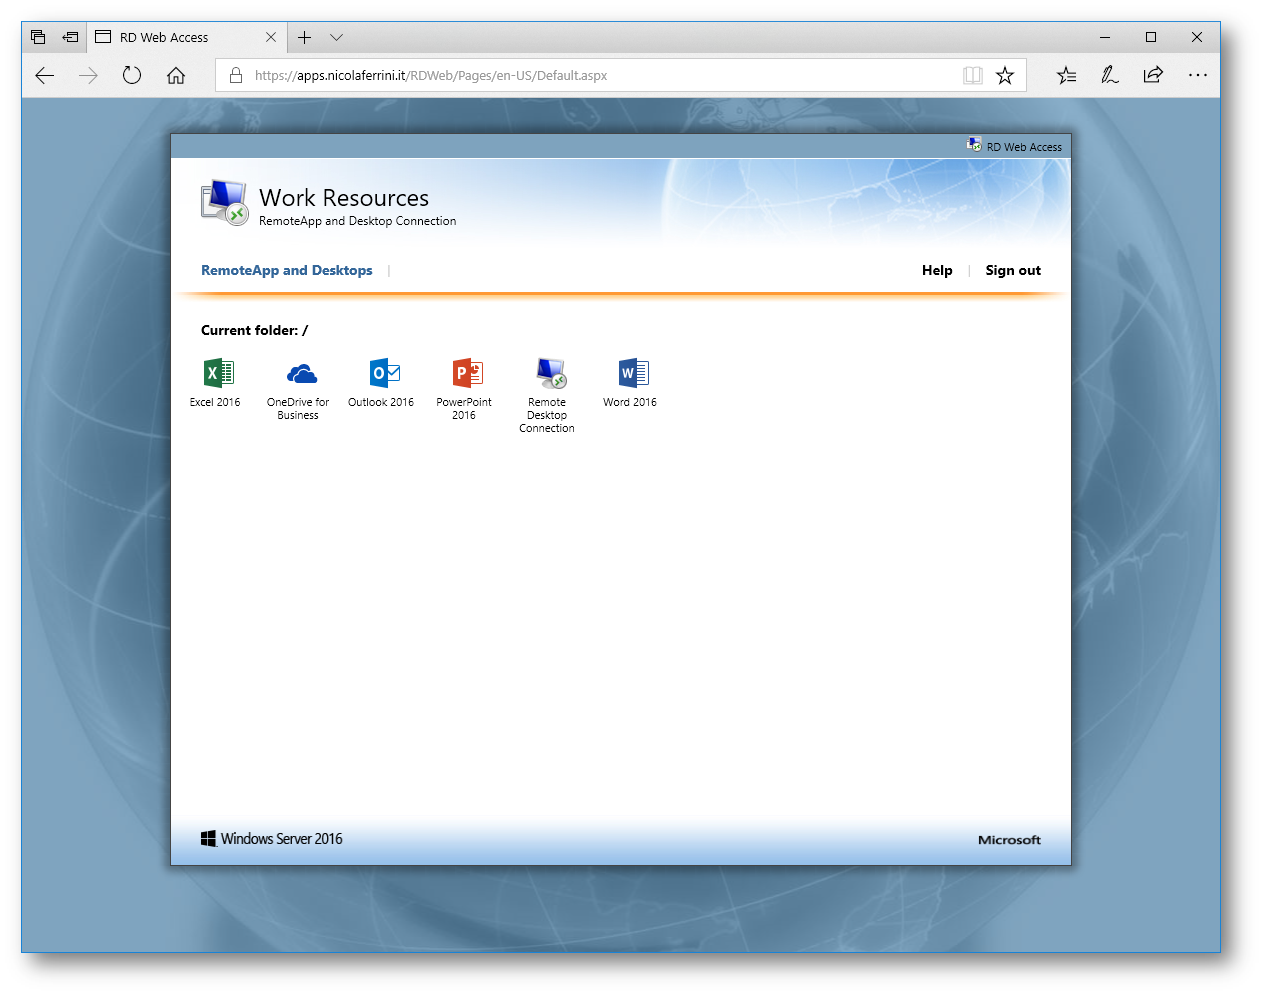Open the Favorites hub icon
This screenshot has height=995, width=1263.
pyautogui.click(x=1067, y=75)
